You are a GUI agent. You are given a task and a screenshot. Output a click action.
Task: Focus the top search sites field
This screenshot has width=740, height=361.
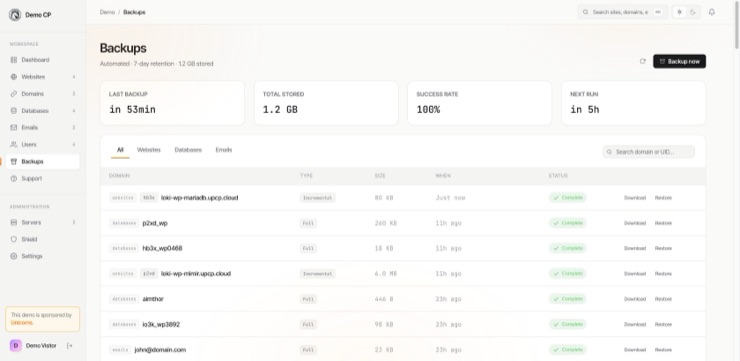tap(622, 12)
